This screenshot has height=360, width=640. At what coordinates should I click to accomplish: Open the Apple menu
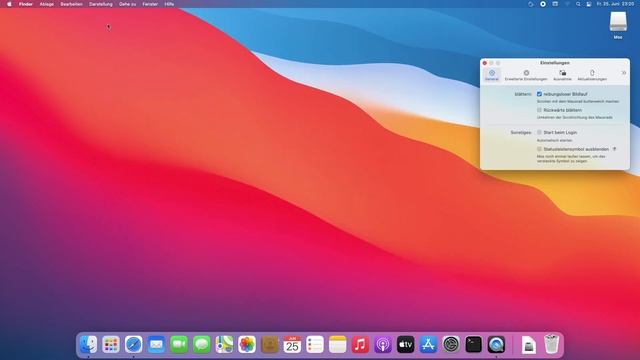point(9,4)
